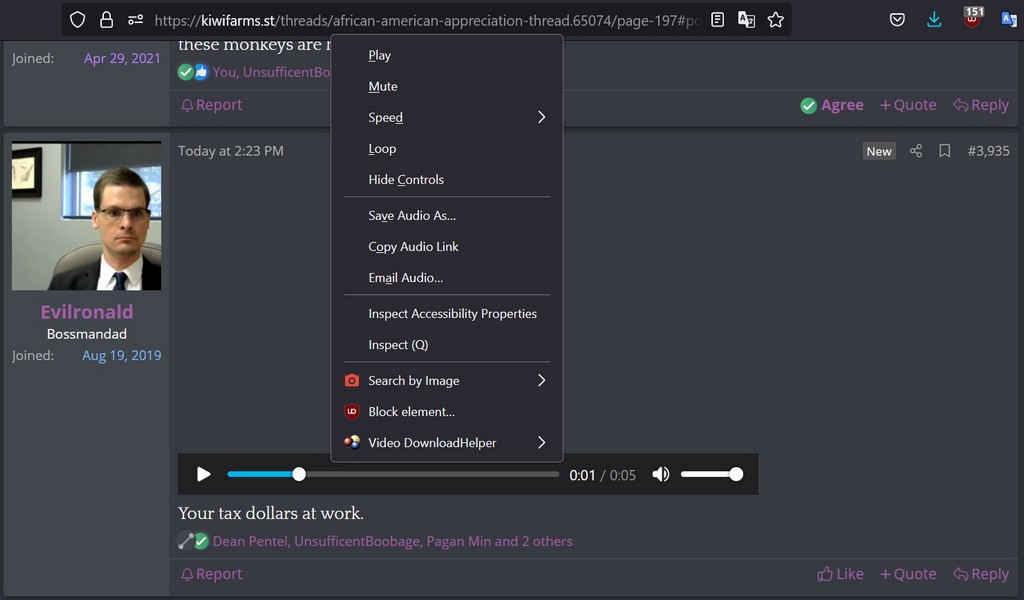Screen dimensions: 1024x600
Task: Click the 'Your tax dollars at work.' text
Action: [271, 513]
